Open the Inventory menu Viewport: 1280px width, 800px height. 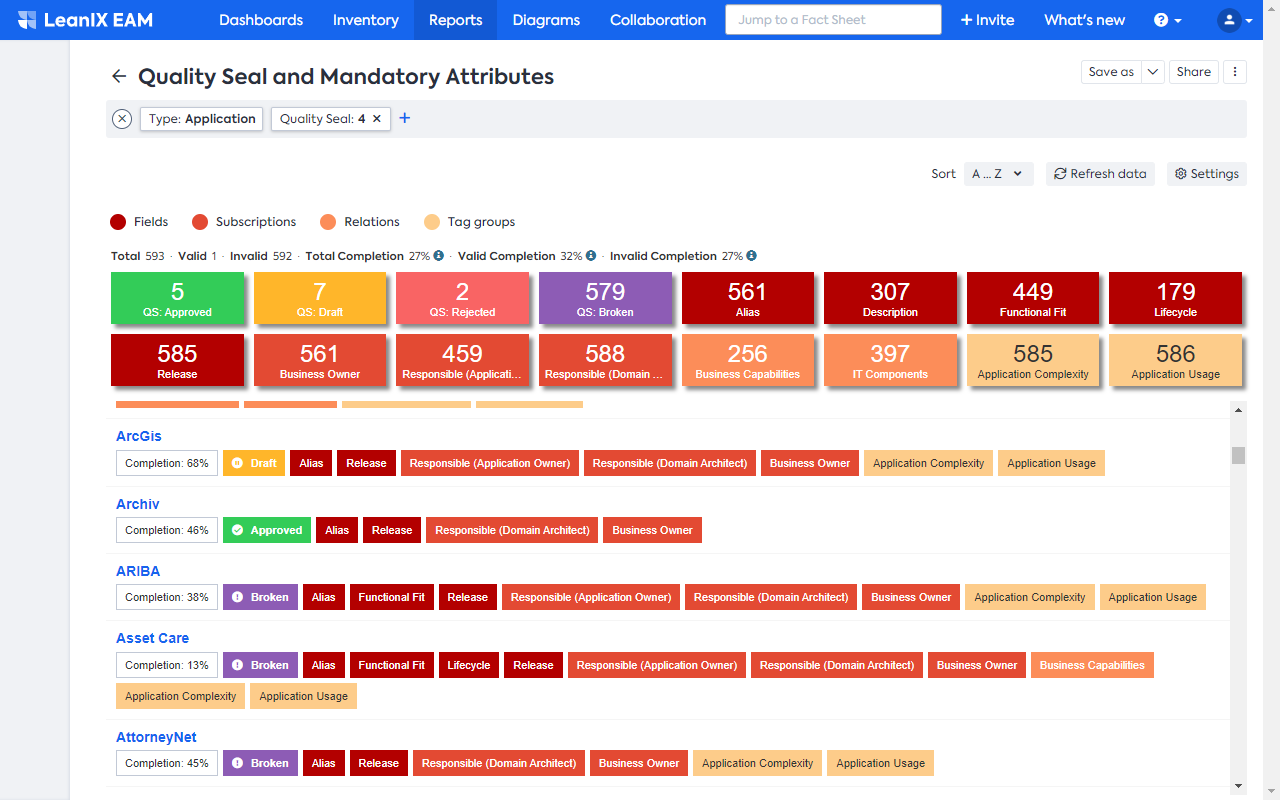click(x=366, y=20)
